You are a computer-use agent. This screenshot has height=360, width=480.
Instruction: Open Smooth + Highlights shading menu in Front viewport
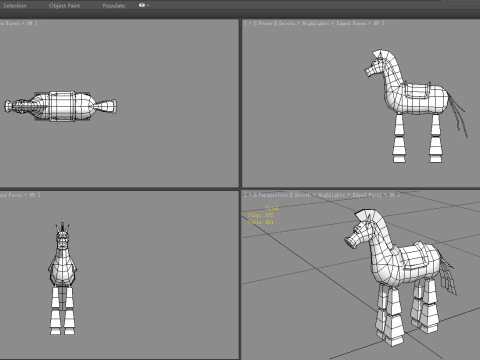(304, 23)
